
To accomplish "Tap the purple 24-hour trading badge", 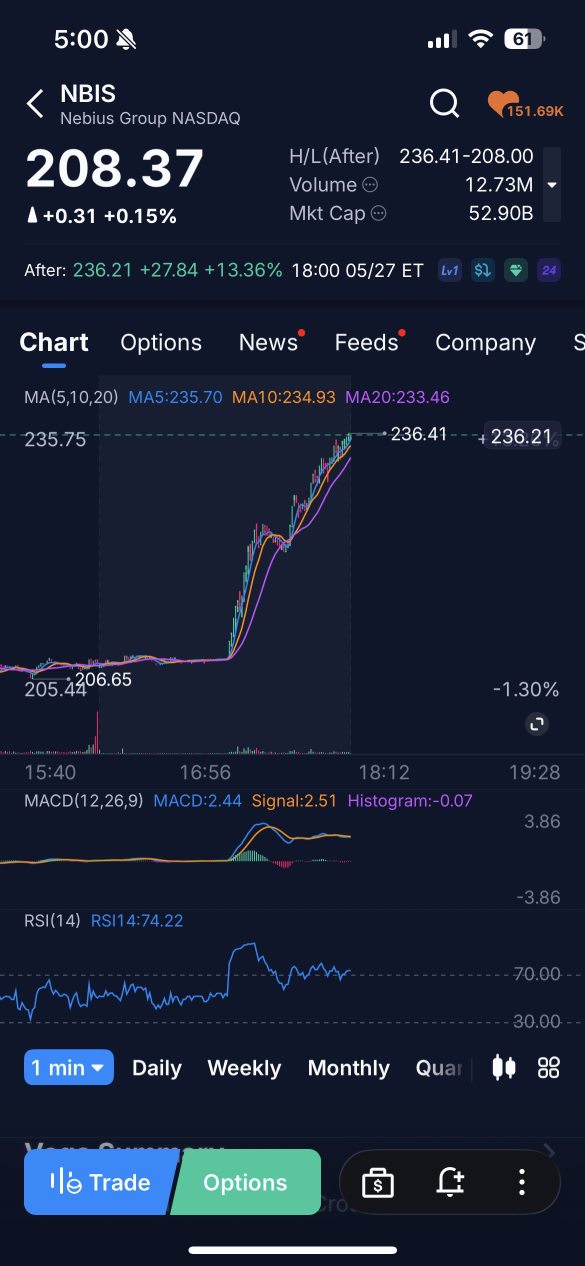I will pyautogui.click(x=548, y=270).
